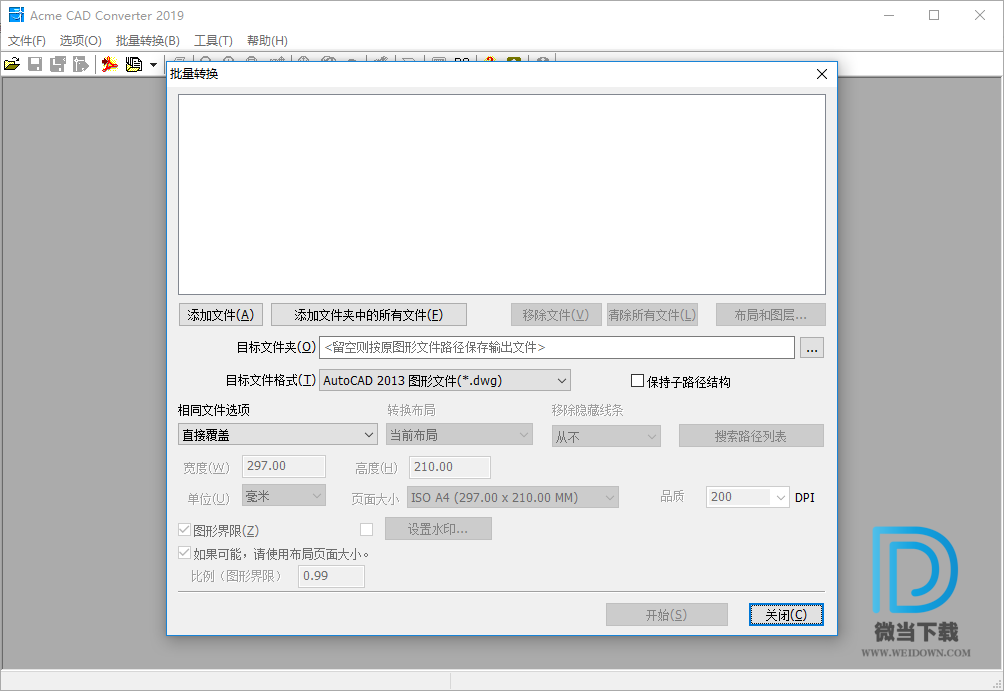Open the 帮助(H) menu
The height and width of the screenshot is (691, 1004).
point(267,40)
